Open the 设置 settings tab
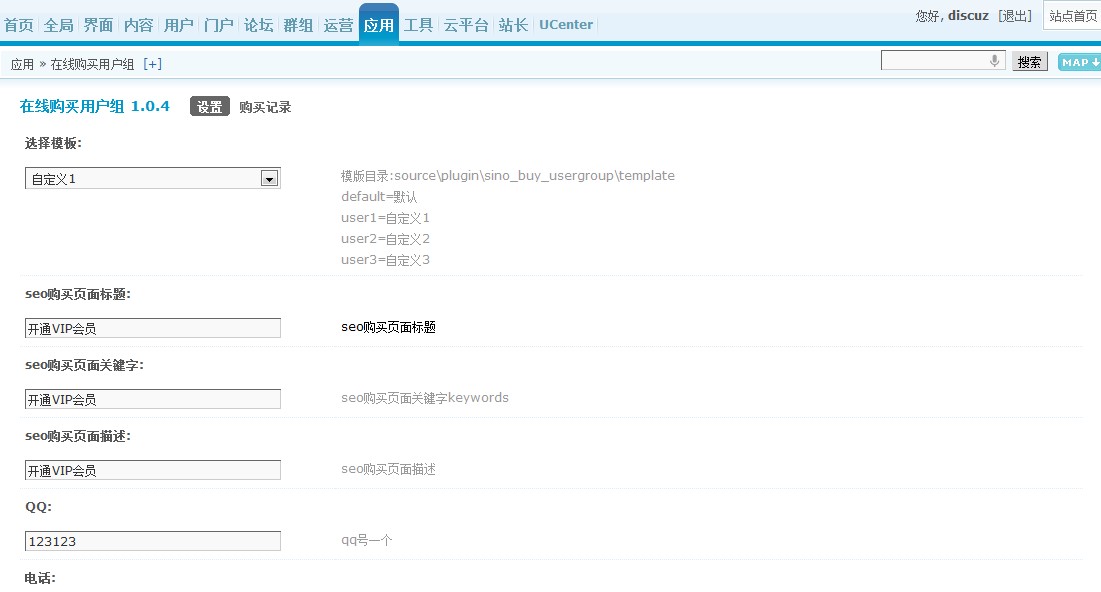The height and width of the screenshot is (592, 1101). 209,105
